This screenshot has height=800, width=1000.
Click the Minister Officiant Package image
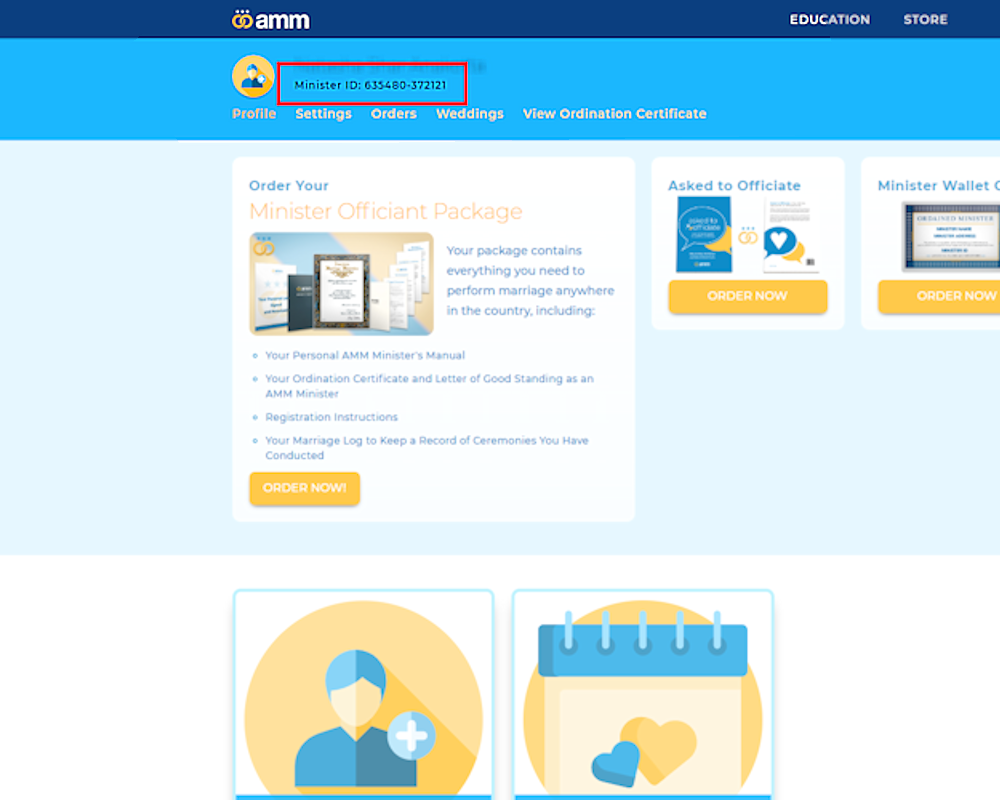coord(341,284)
